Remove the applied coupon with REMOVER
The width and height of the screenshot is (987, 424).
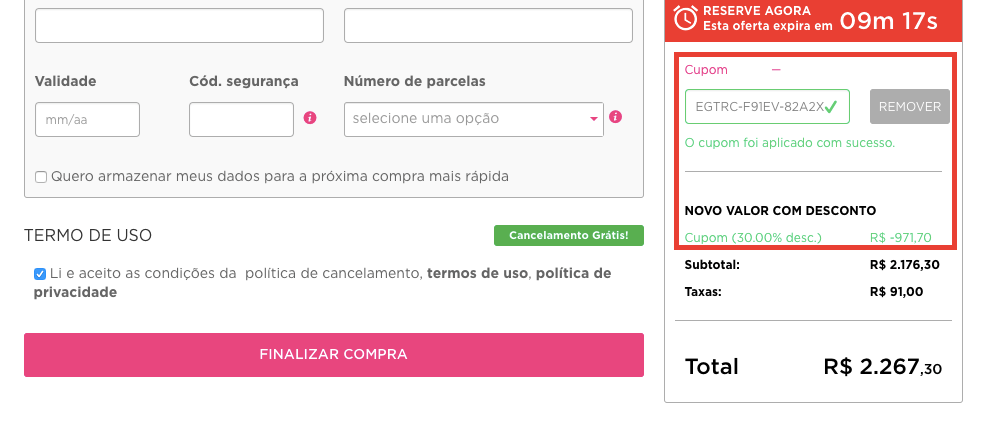909,106
